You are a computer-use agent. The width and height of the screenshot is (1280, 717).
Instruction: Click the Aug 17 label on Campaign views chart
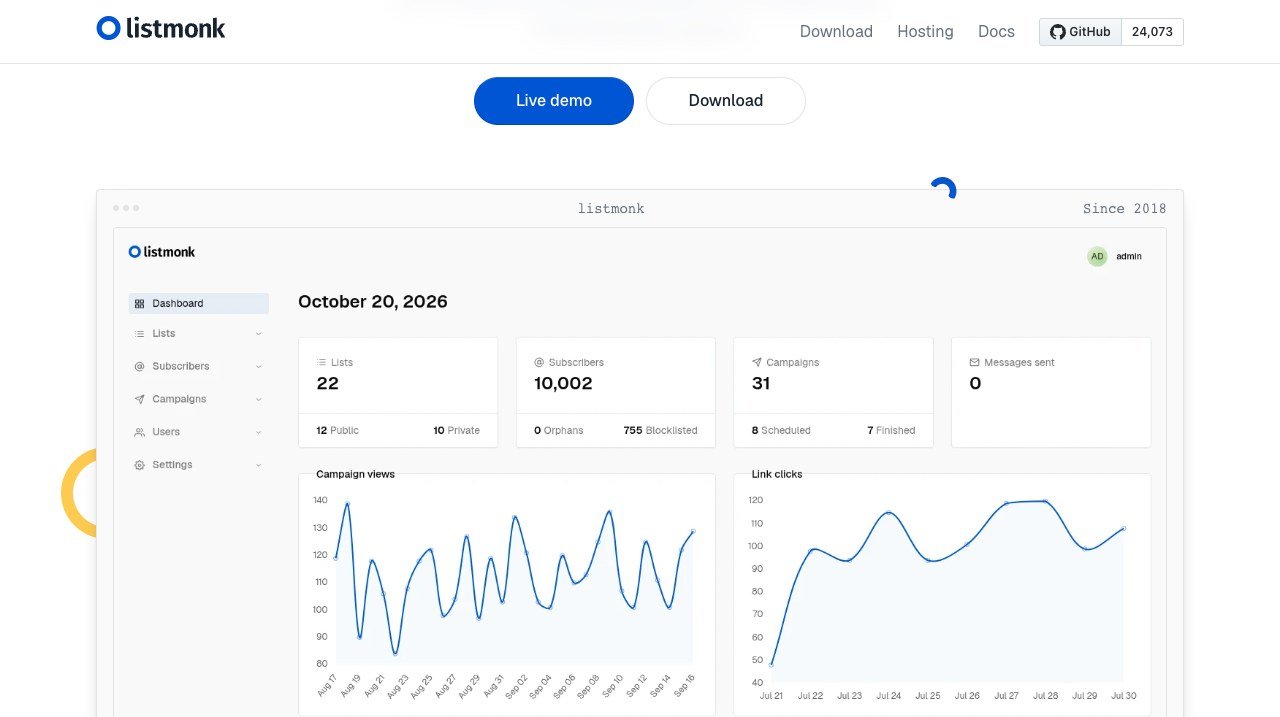[x=326, y=685]
